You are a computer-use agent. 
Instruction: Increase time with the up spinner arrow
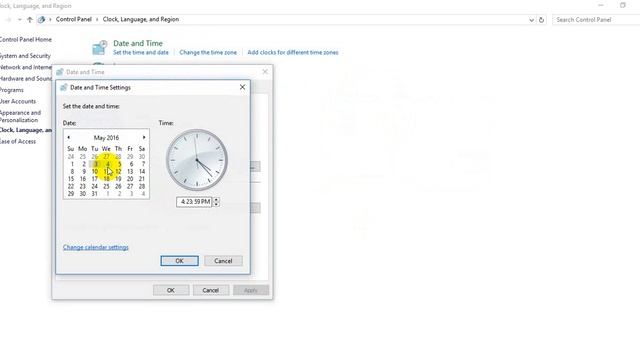[216, 200]
